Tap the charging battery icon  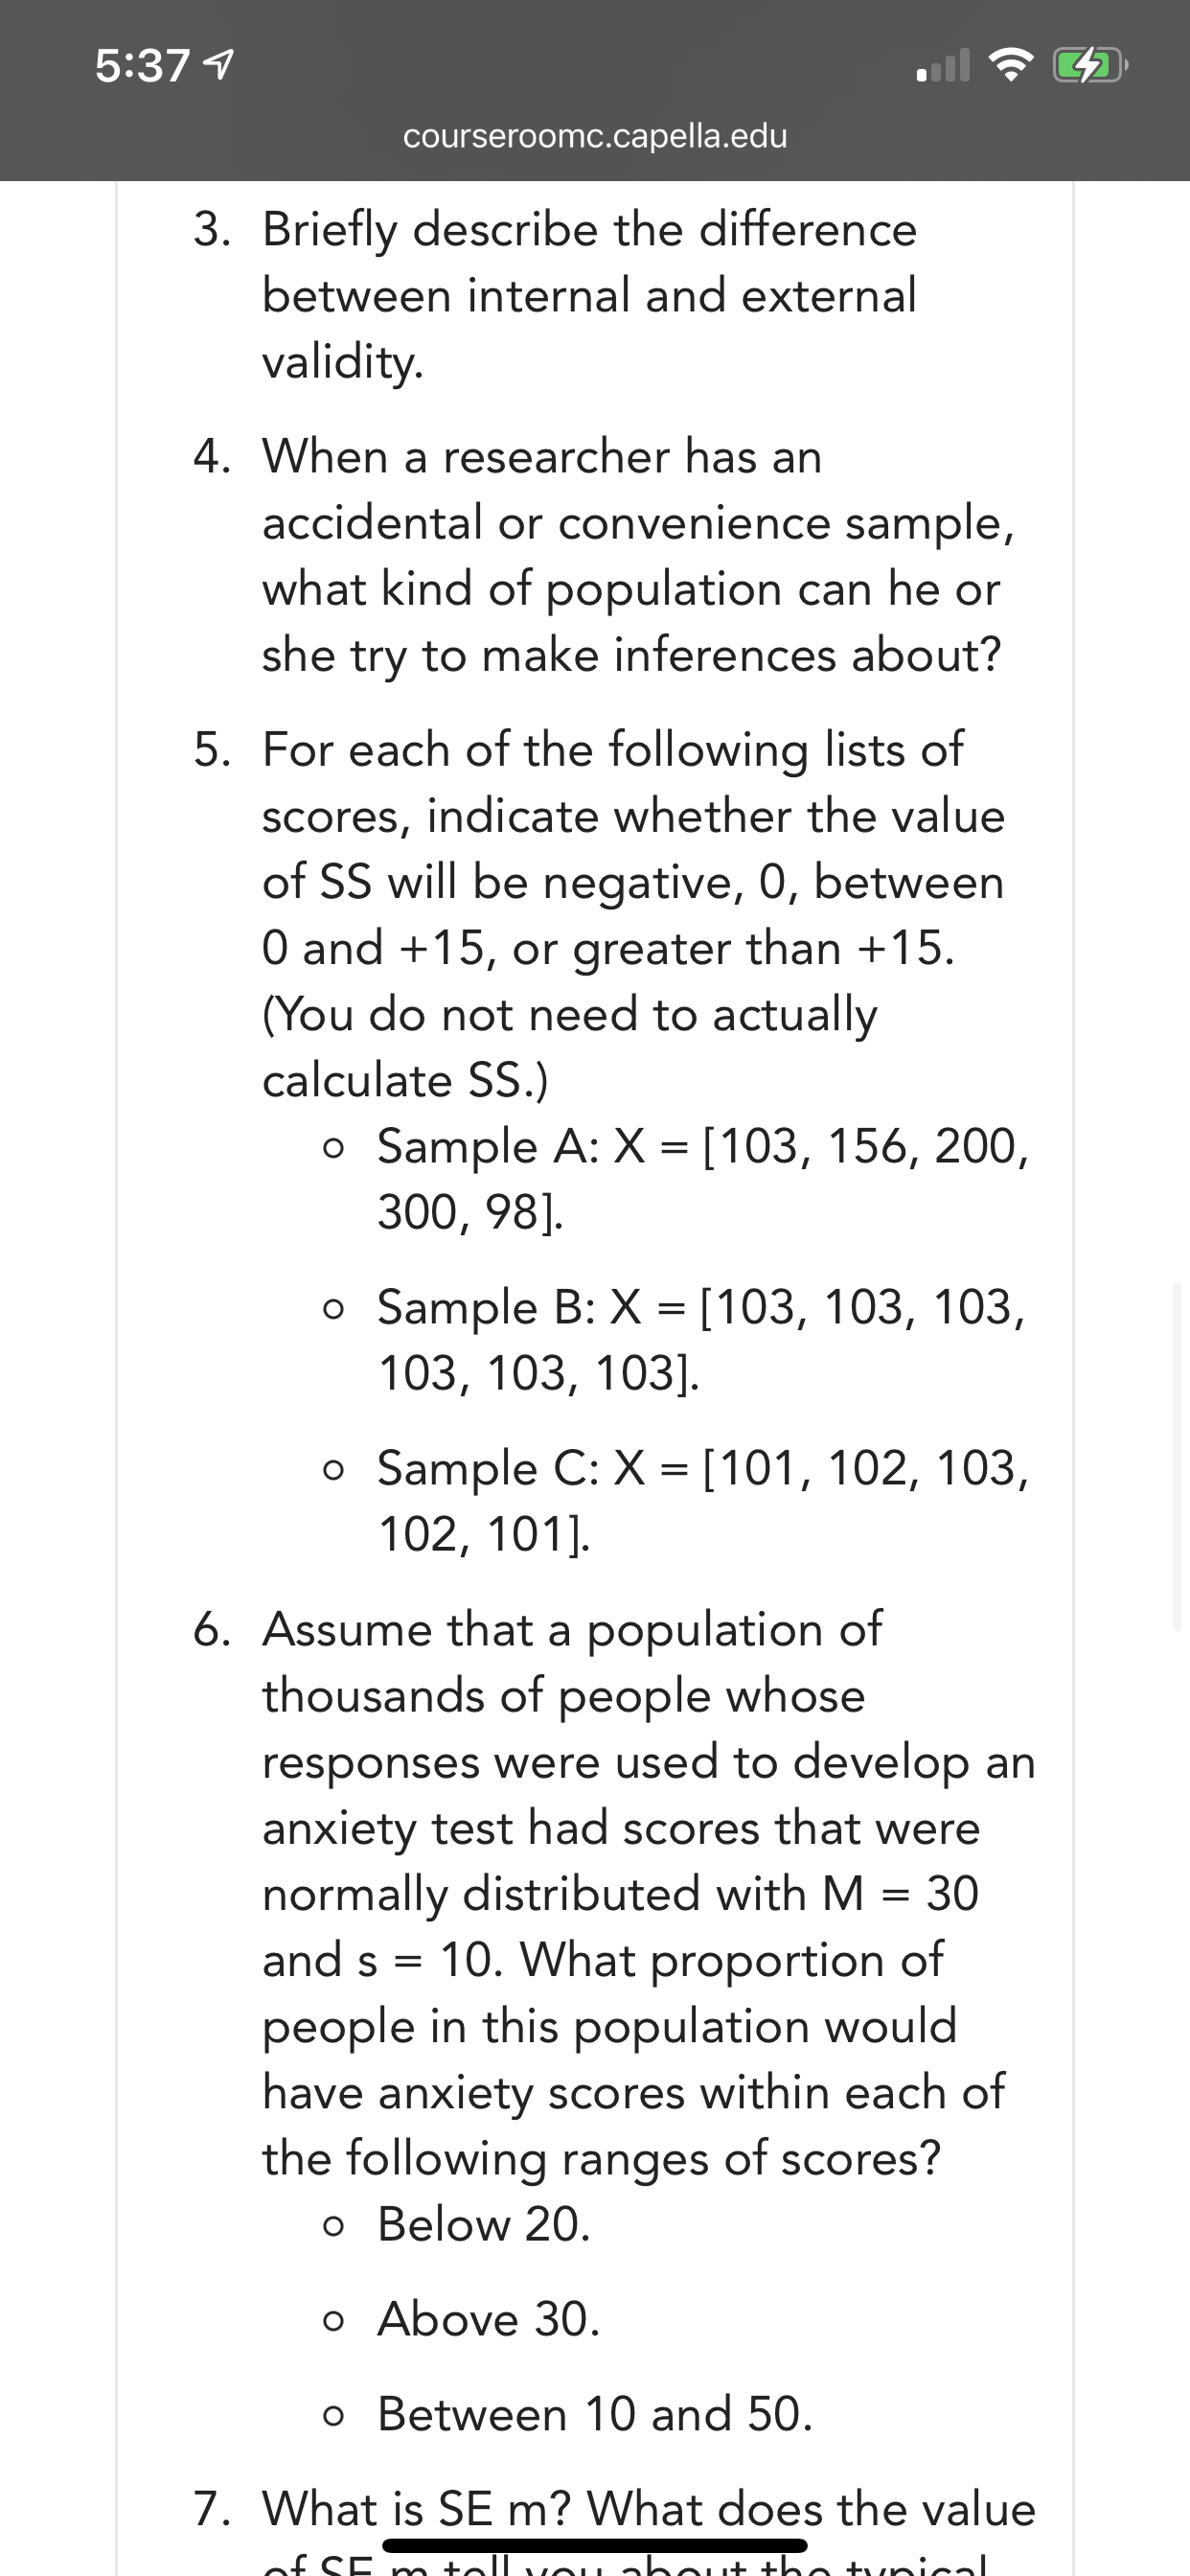coord(1090,66)
